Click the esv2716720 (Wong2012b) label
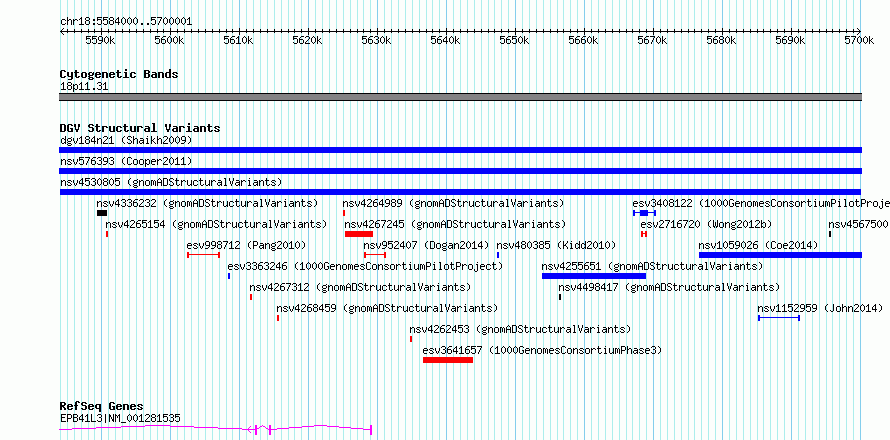Screen dimensions: 890x440 tap(706, 224)
